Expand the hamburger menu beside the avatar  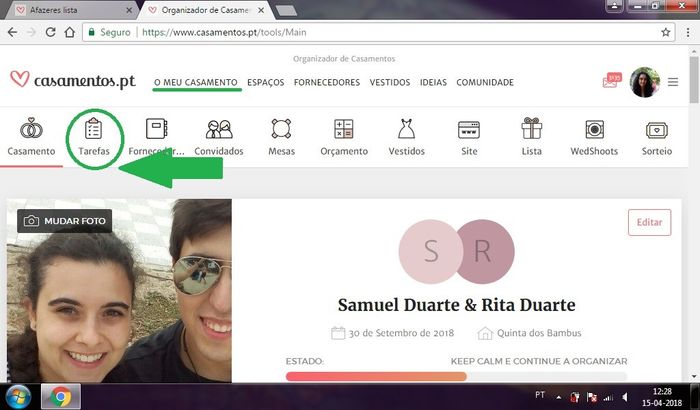pos(672,83)
